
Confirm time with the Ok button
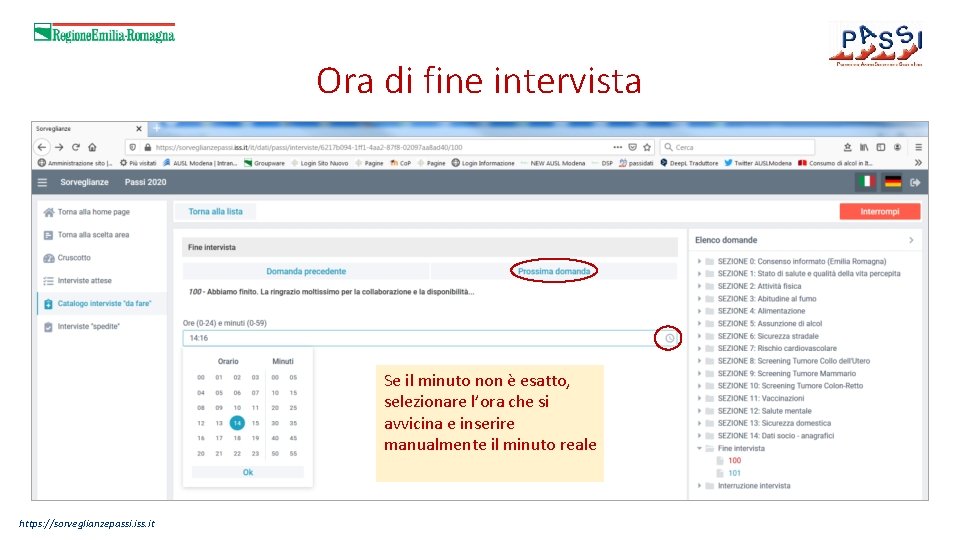point(248,472)
